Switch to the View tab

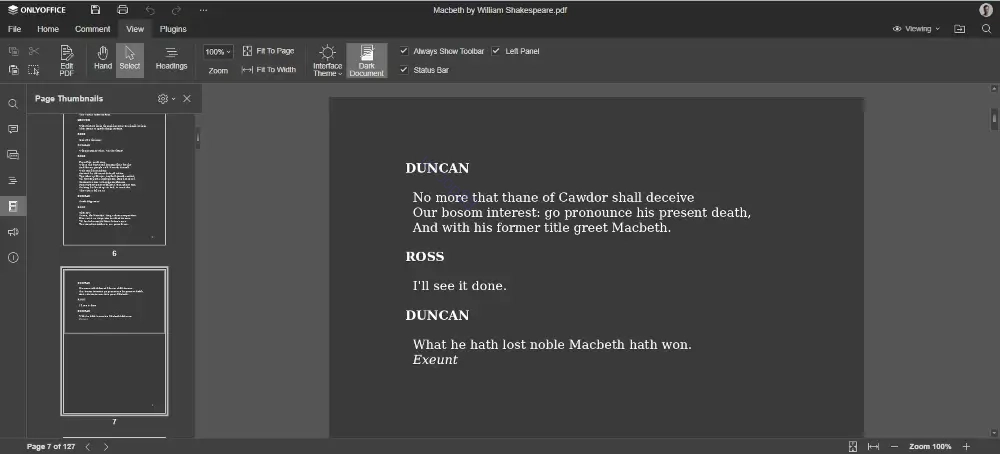click(x=135, y=29)
